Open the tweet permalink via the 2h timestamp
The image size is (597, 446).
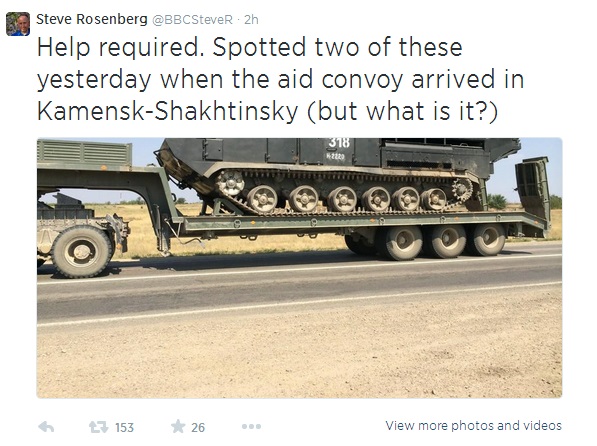click(251, 20)
